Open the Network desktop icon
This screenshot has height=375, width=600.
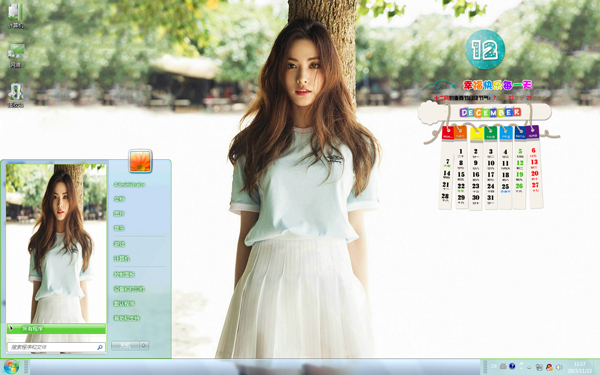click(x=16, y=55)
